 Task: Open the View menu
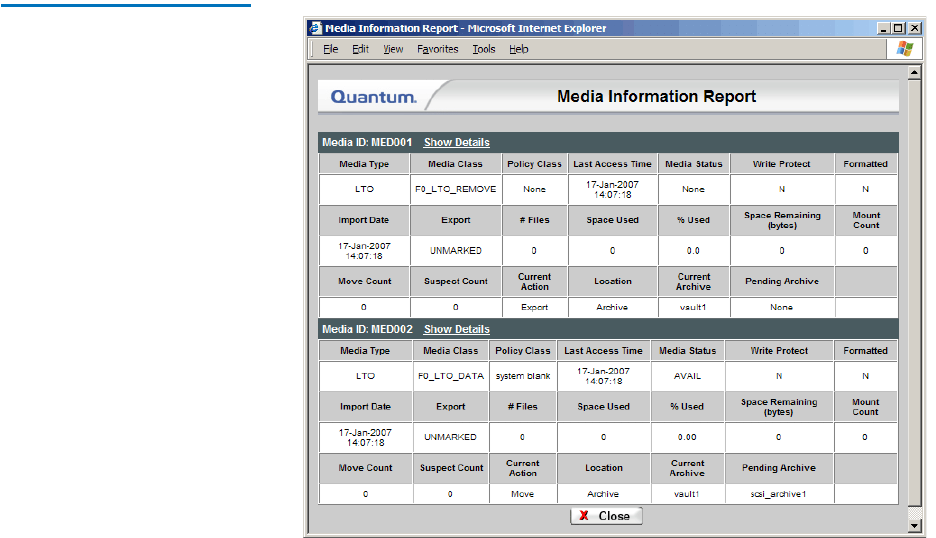coord(393,49)
